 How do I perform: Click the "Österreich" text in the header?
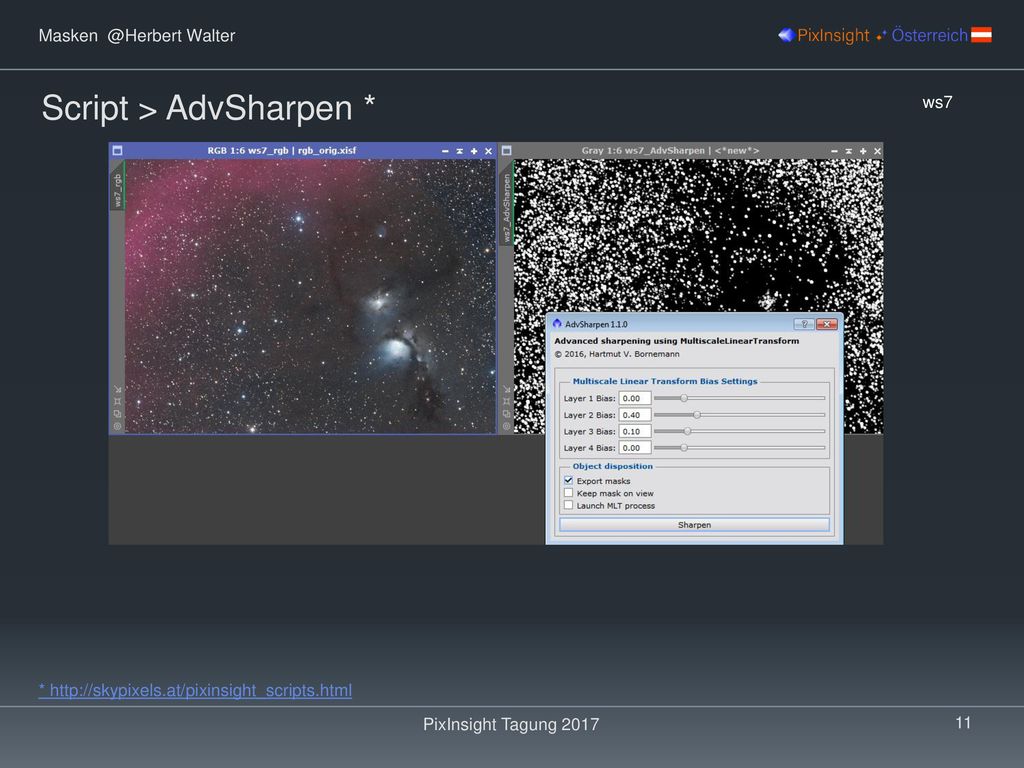(x=929, y=35)
